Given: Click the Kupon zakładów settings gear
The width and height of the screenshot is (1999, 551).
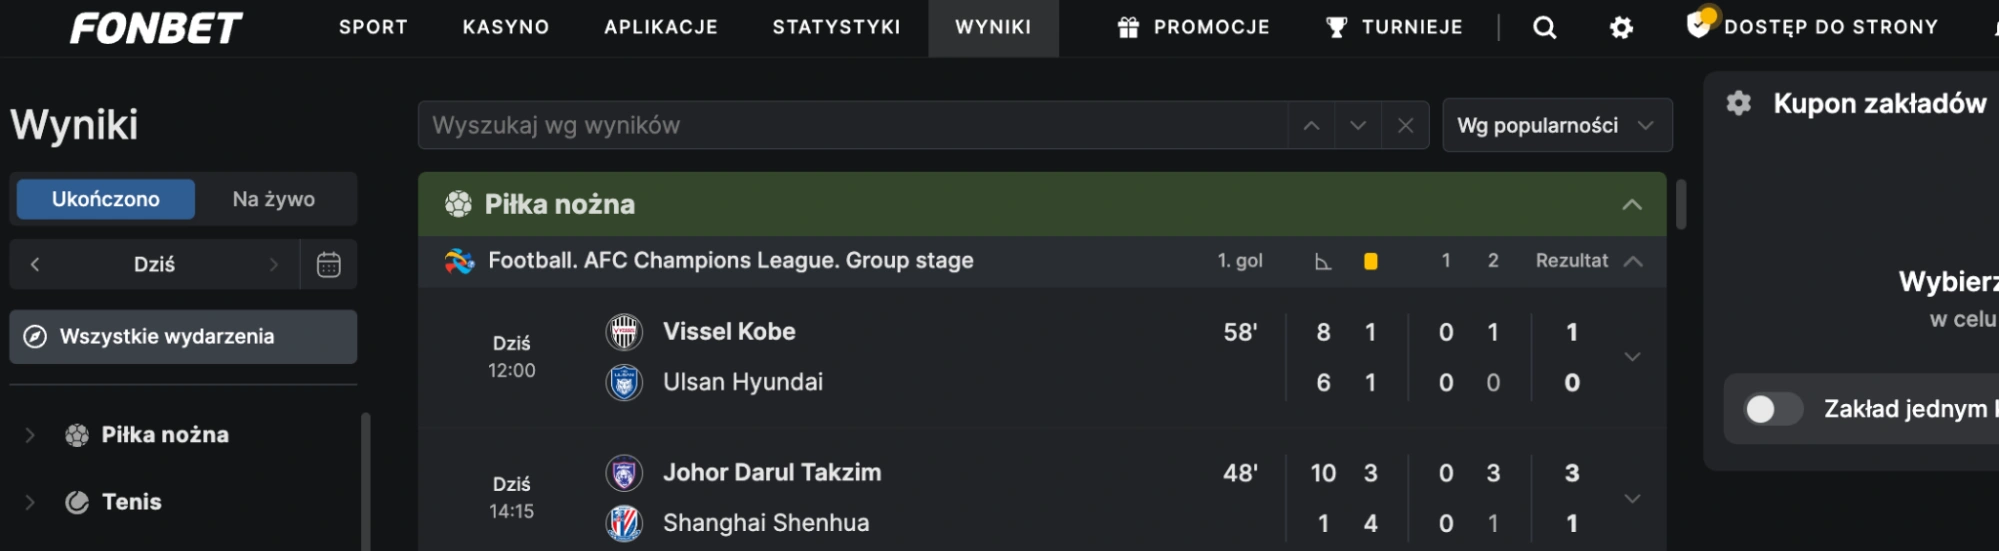Looking at the screenshot, I should 1739,103.
